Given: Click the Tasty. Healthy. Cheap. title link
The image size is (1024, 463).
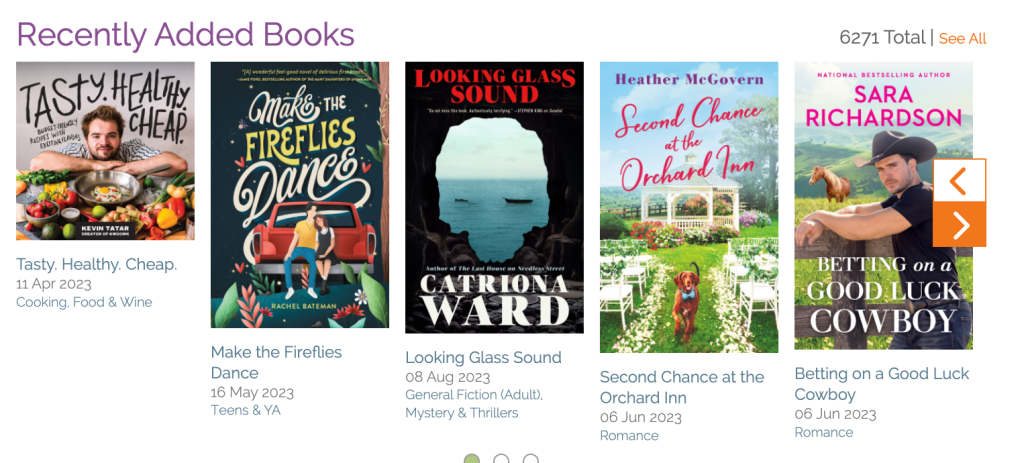Looking at the screenshot, I should coord(96,265).
